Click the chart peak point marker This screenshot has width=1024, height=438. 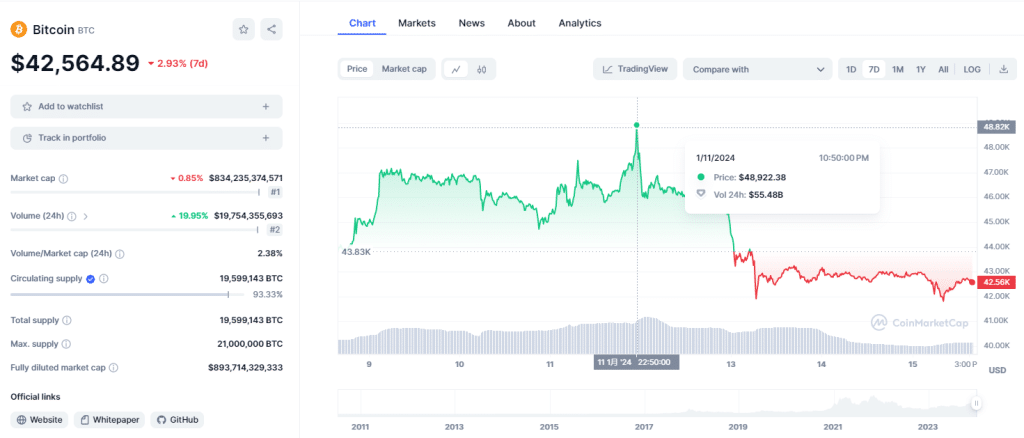(x=637, y=125)
